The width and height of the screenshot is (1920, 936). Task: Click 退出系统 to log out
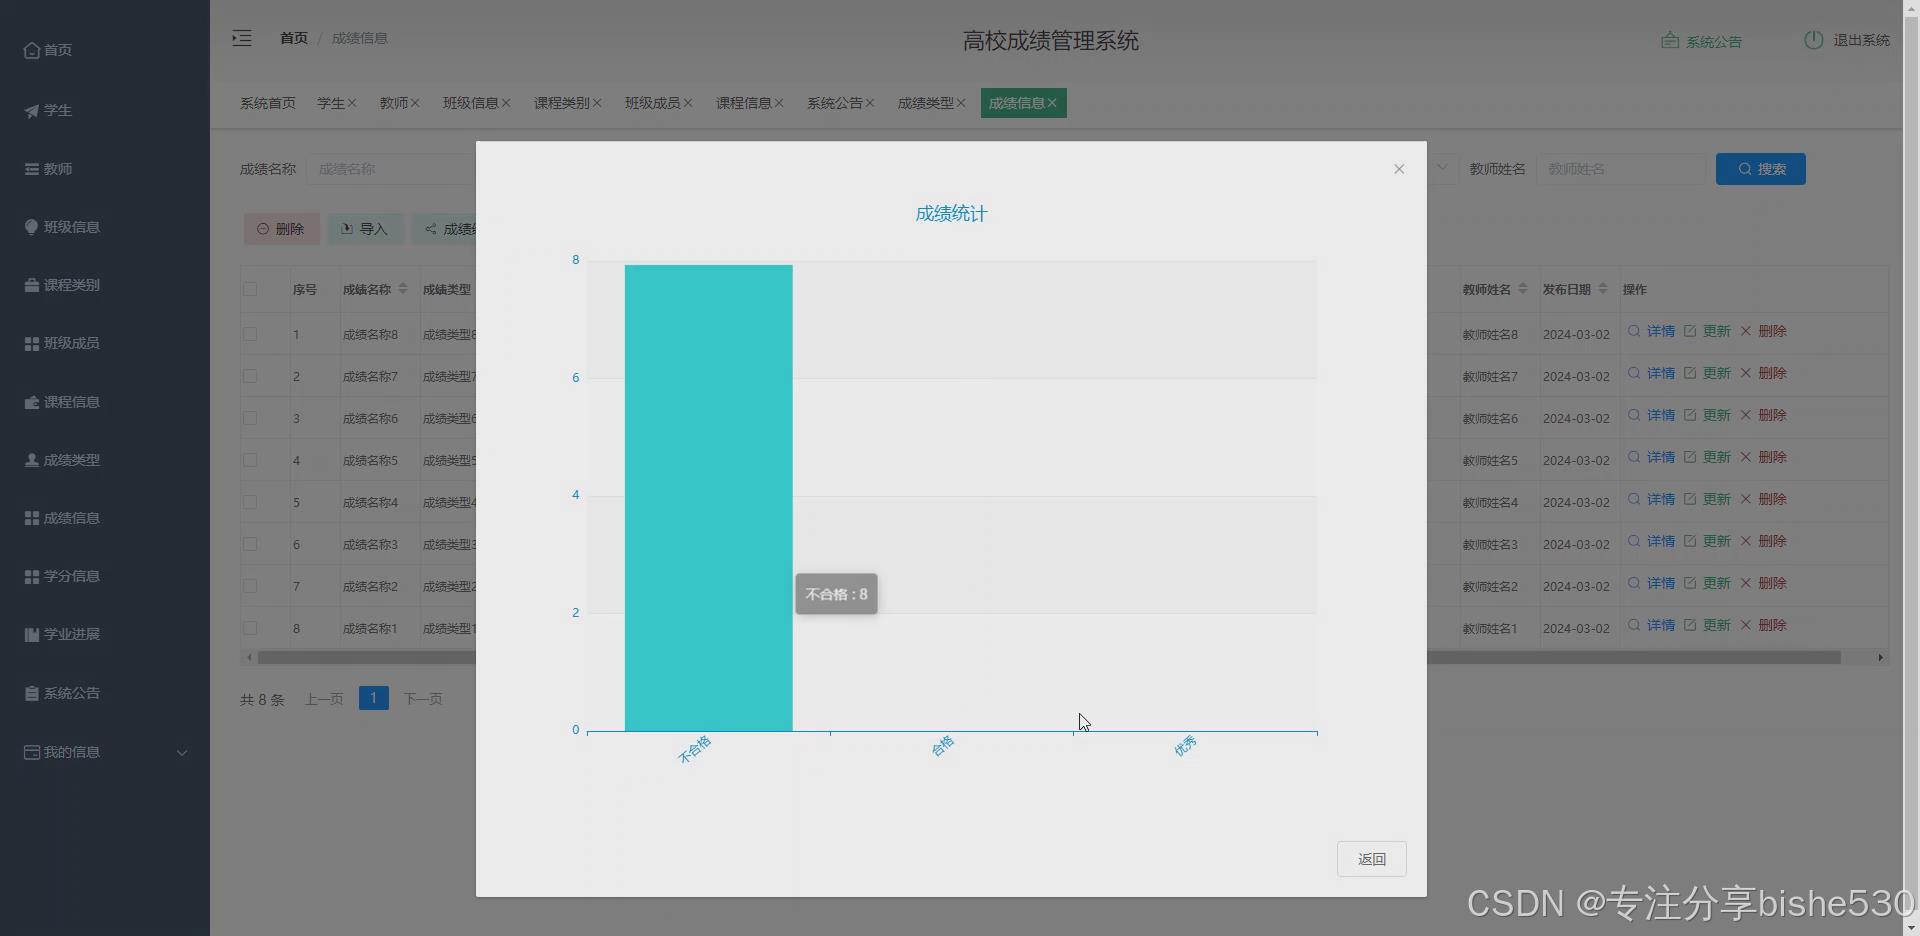click(1847, 40)
